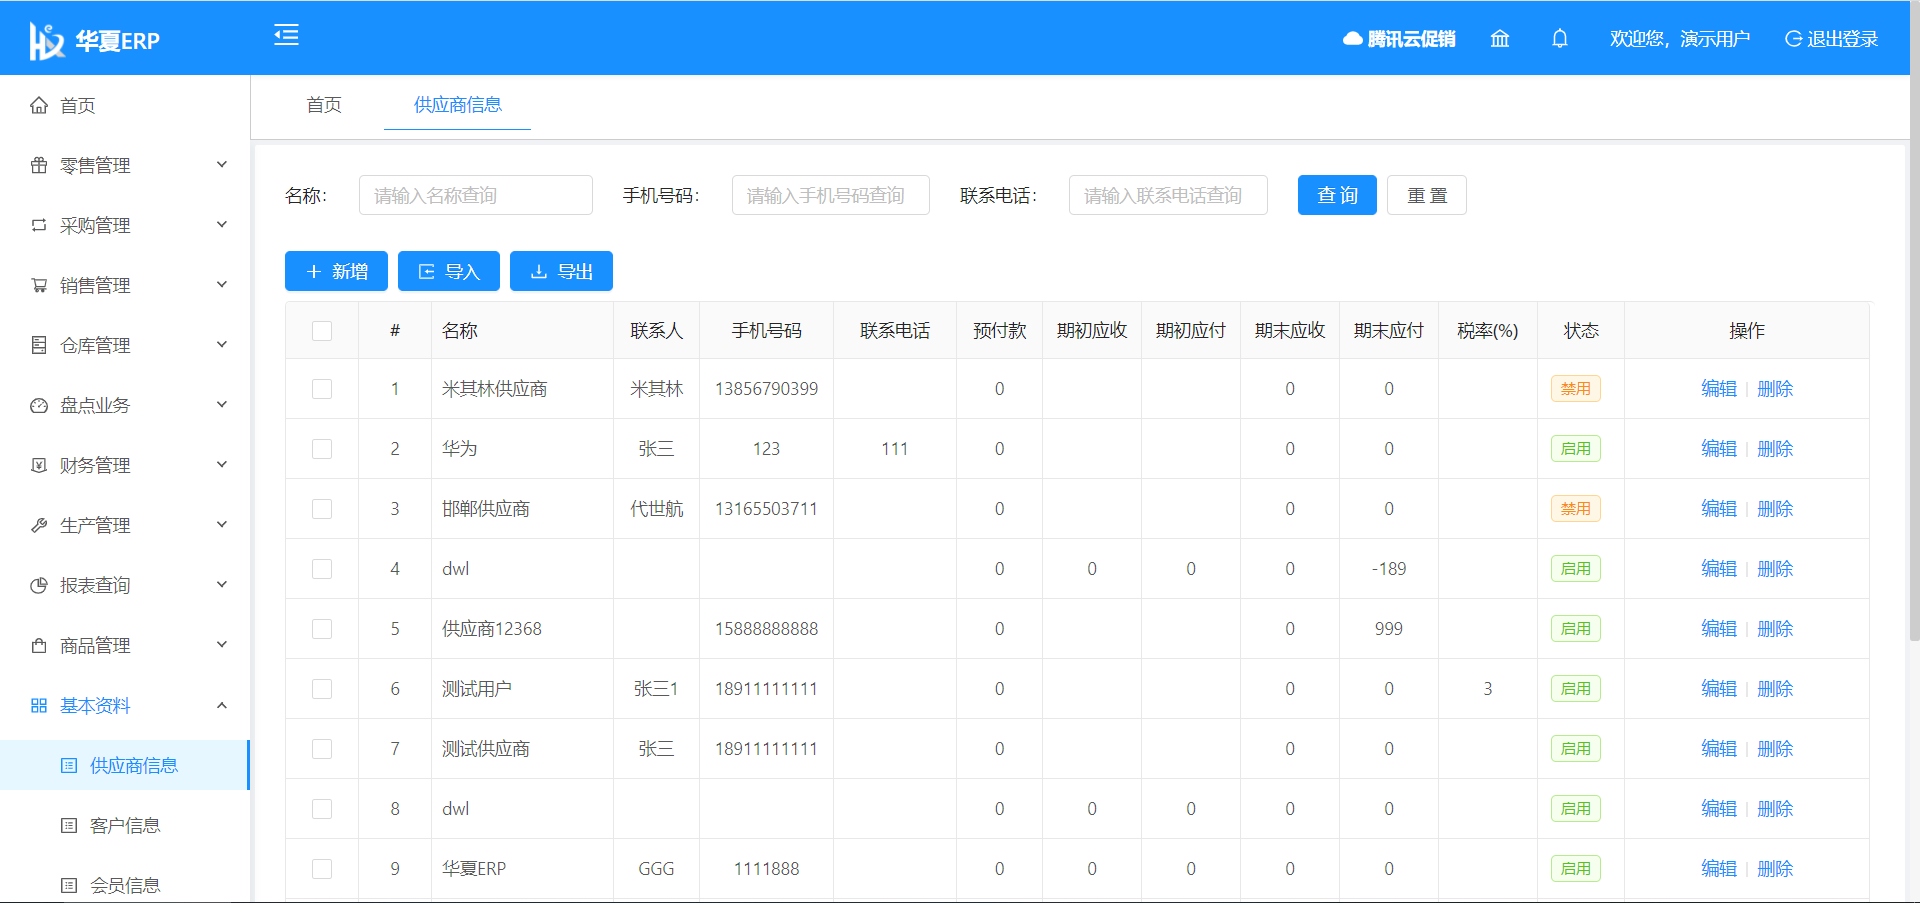
Task: Click the 首页 home icon in sidebar
Action: click(39, 106)
